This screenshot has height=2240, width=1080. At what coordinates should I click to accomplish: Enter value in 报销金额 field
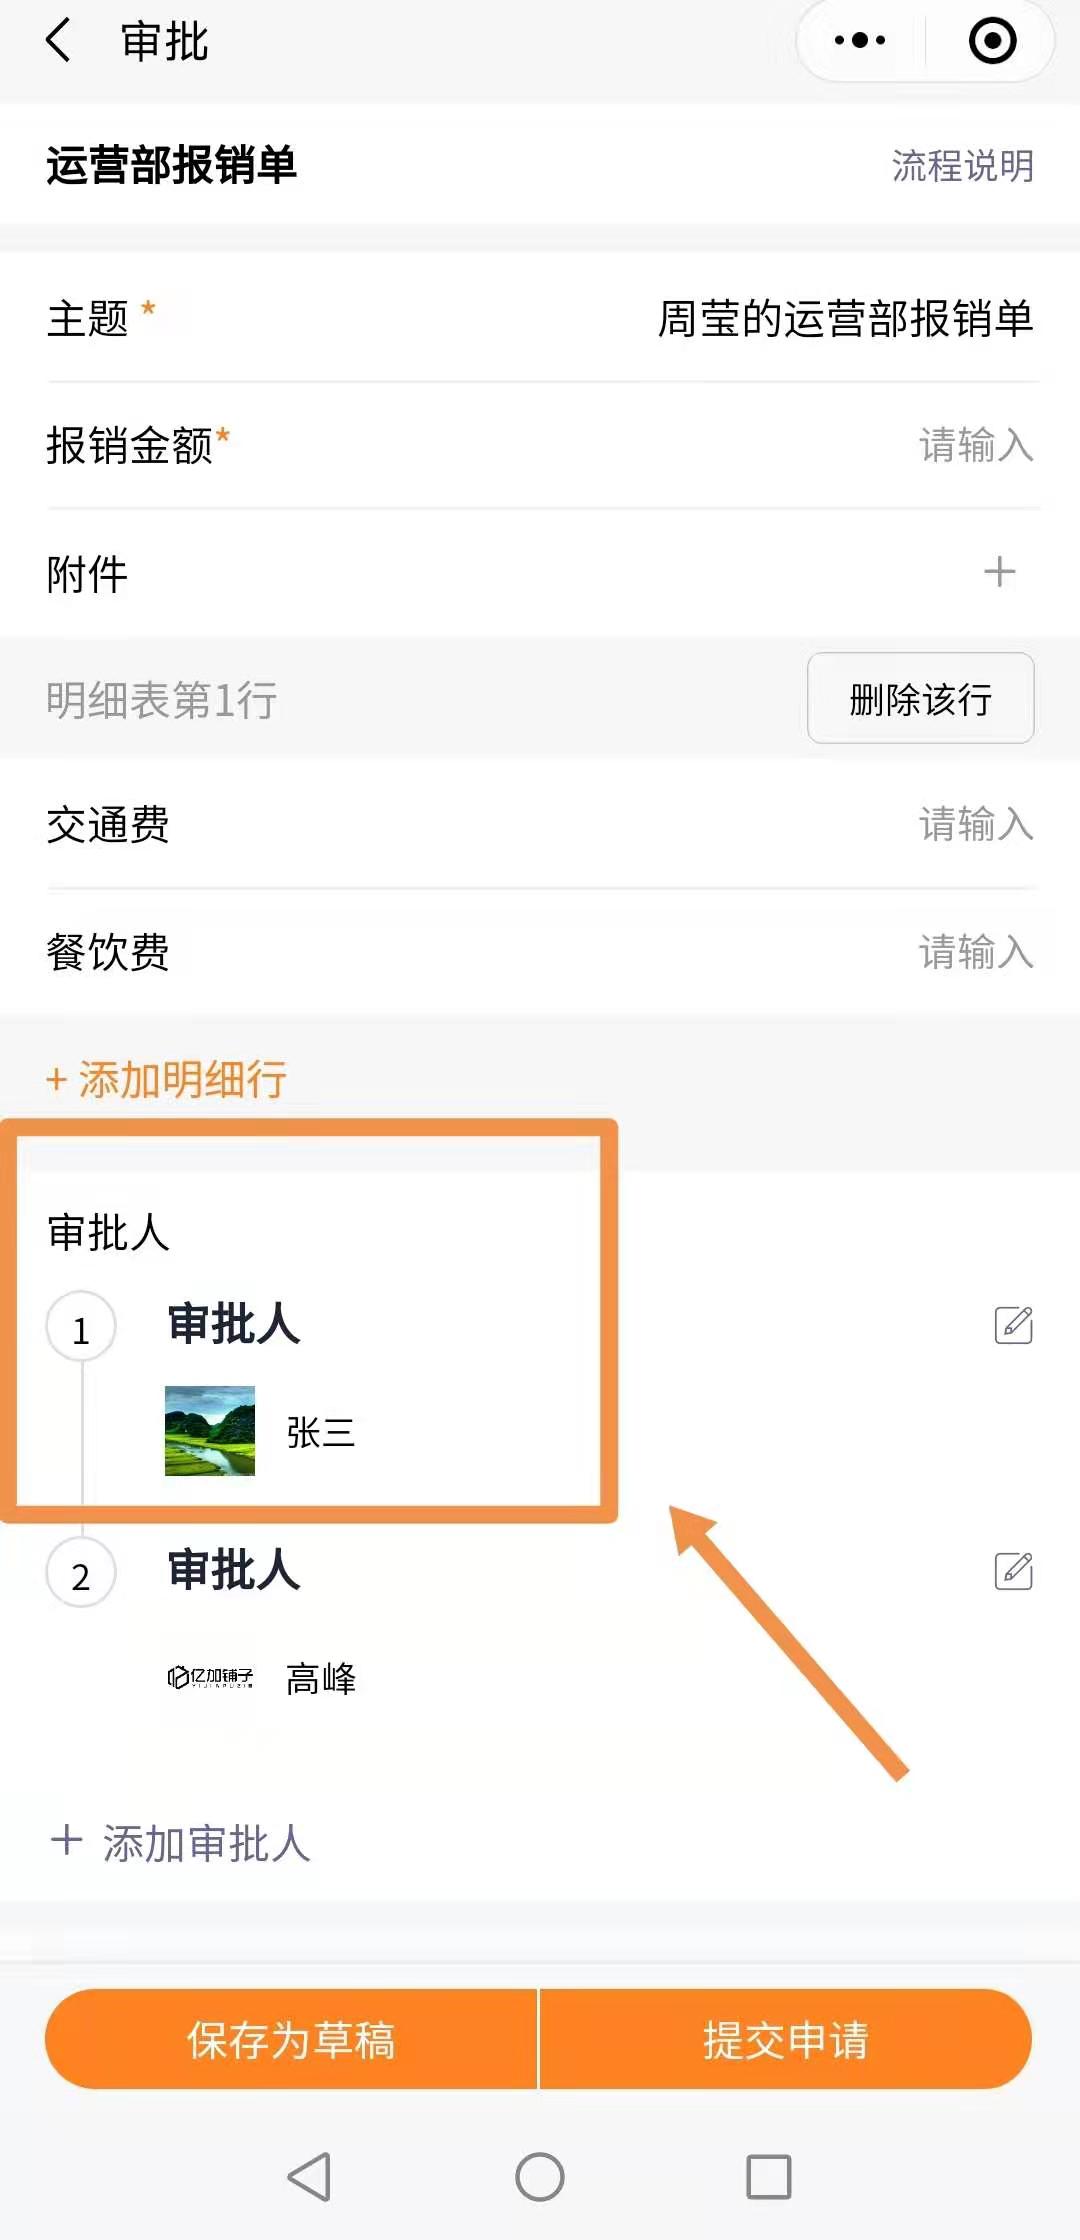975,445
